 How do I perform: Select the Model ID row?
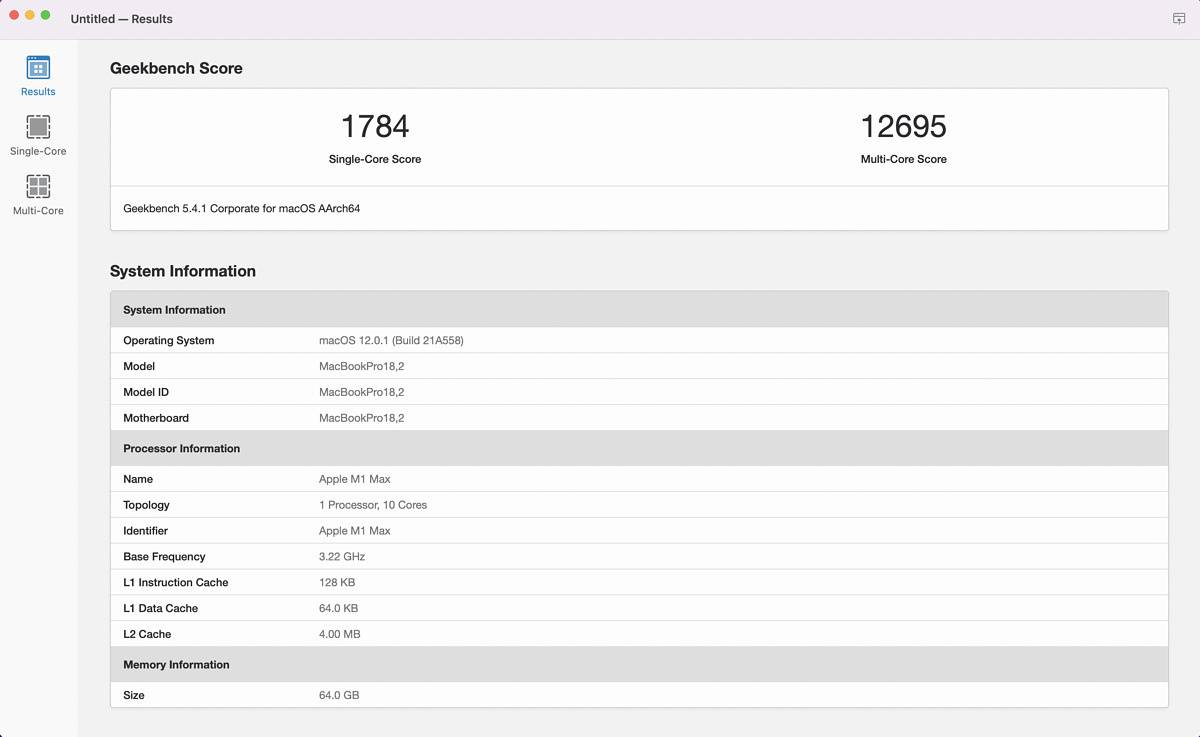[x=639, y=392]
